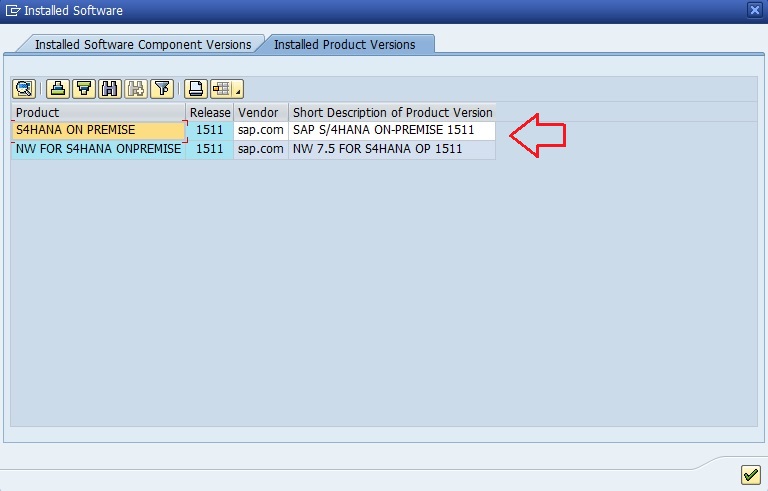The width and height of the screenshot is (768, 491).
Task: Click the Choose Layout grid icon
Action: point(221,89)
